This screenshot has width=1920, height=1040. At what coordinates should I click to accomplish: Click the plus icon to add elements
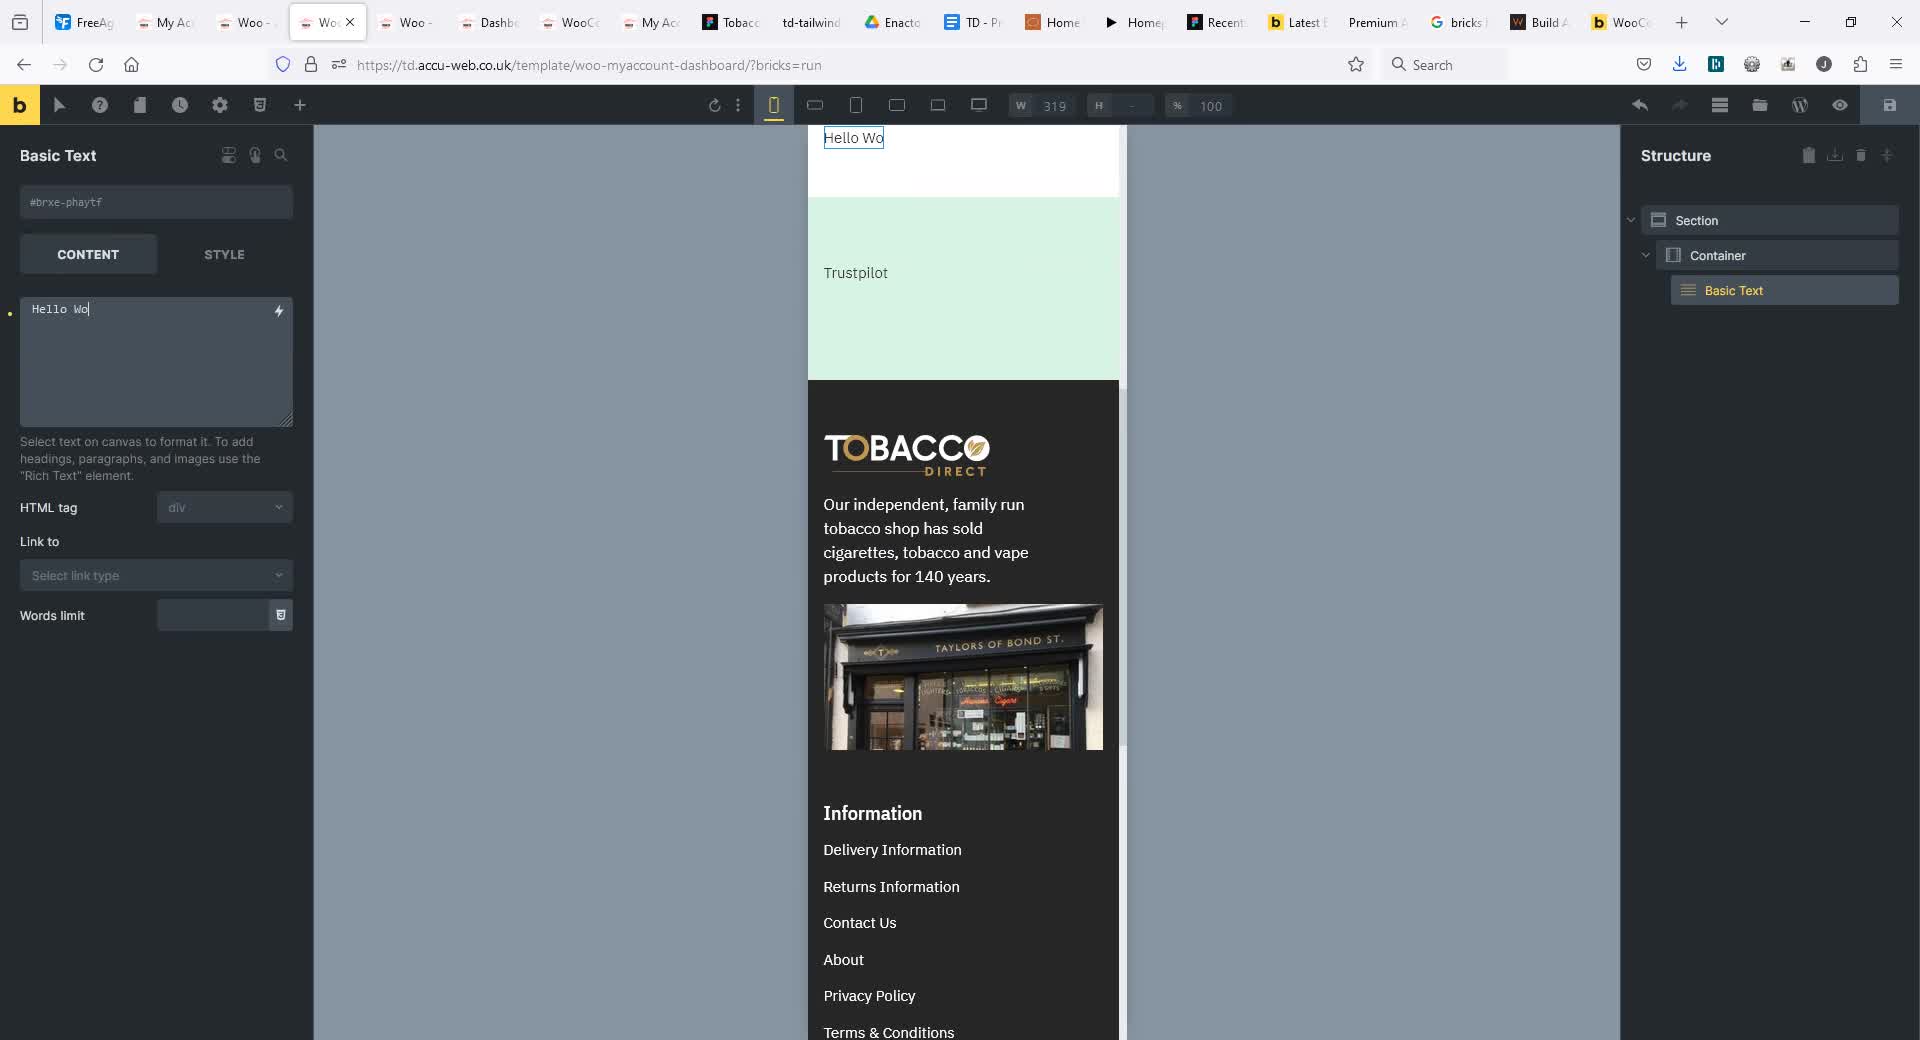coord(300,105)
